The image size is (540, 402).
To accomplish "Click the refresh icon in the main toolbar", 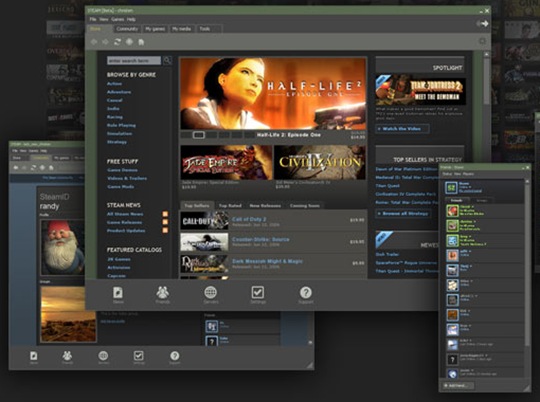I will click(x=117, y=42).
